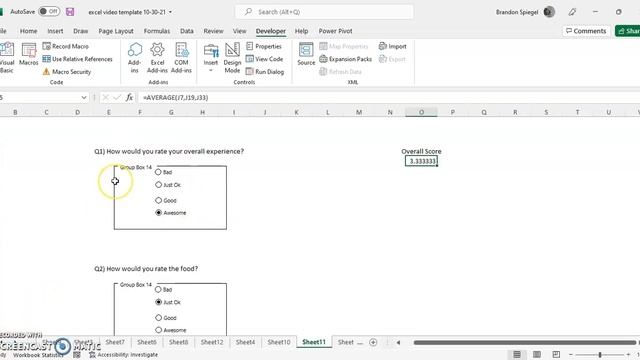Viewport: 640px width, 360px height.
Task: Click zoom out minus button
Action: 571,355
